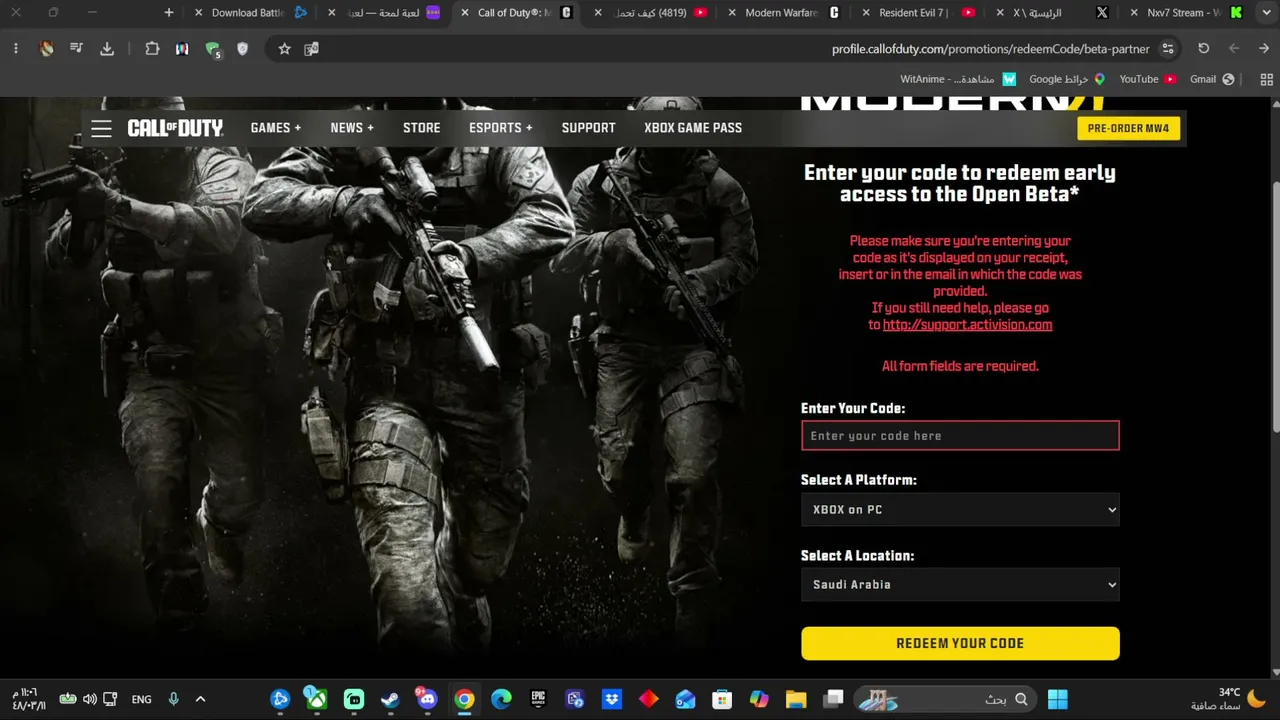The image size is (1280, 720).
Task: Open the Gmail bookmark
Action: 1212,79
